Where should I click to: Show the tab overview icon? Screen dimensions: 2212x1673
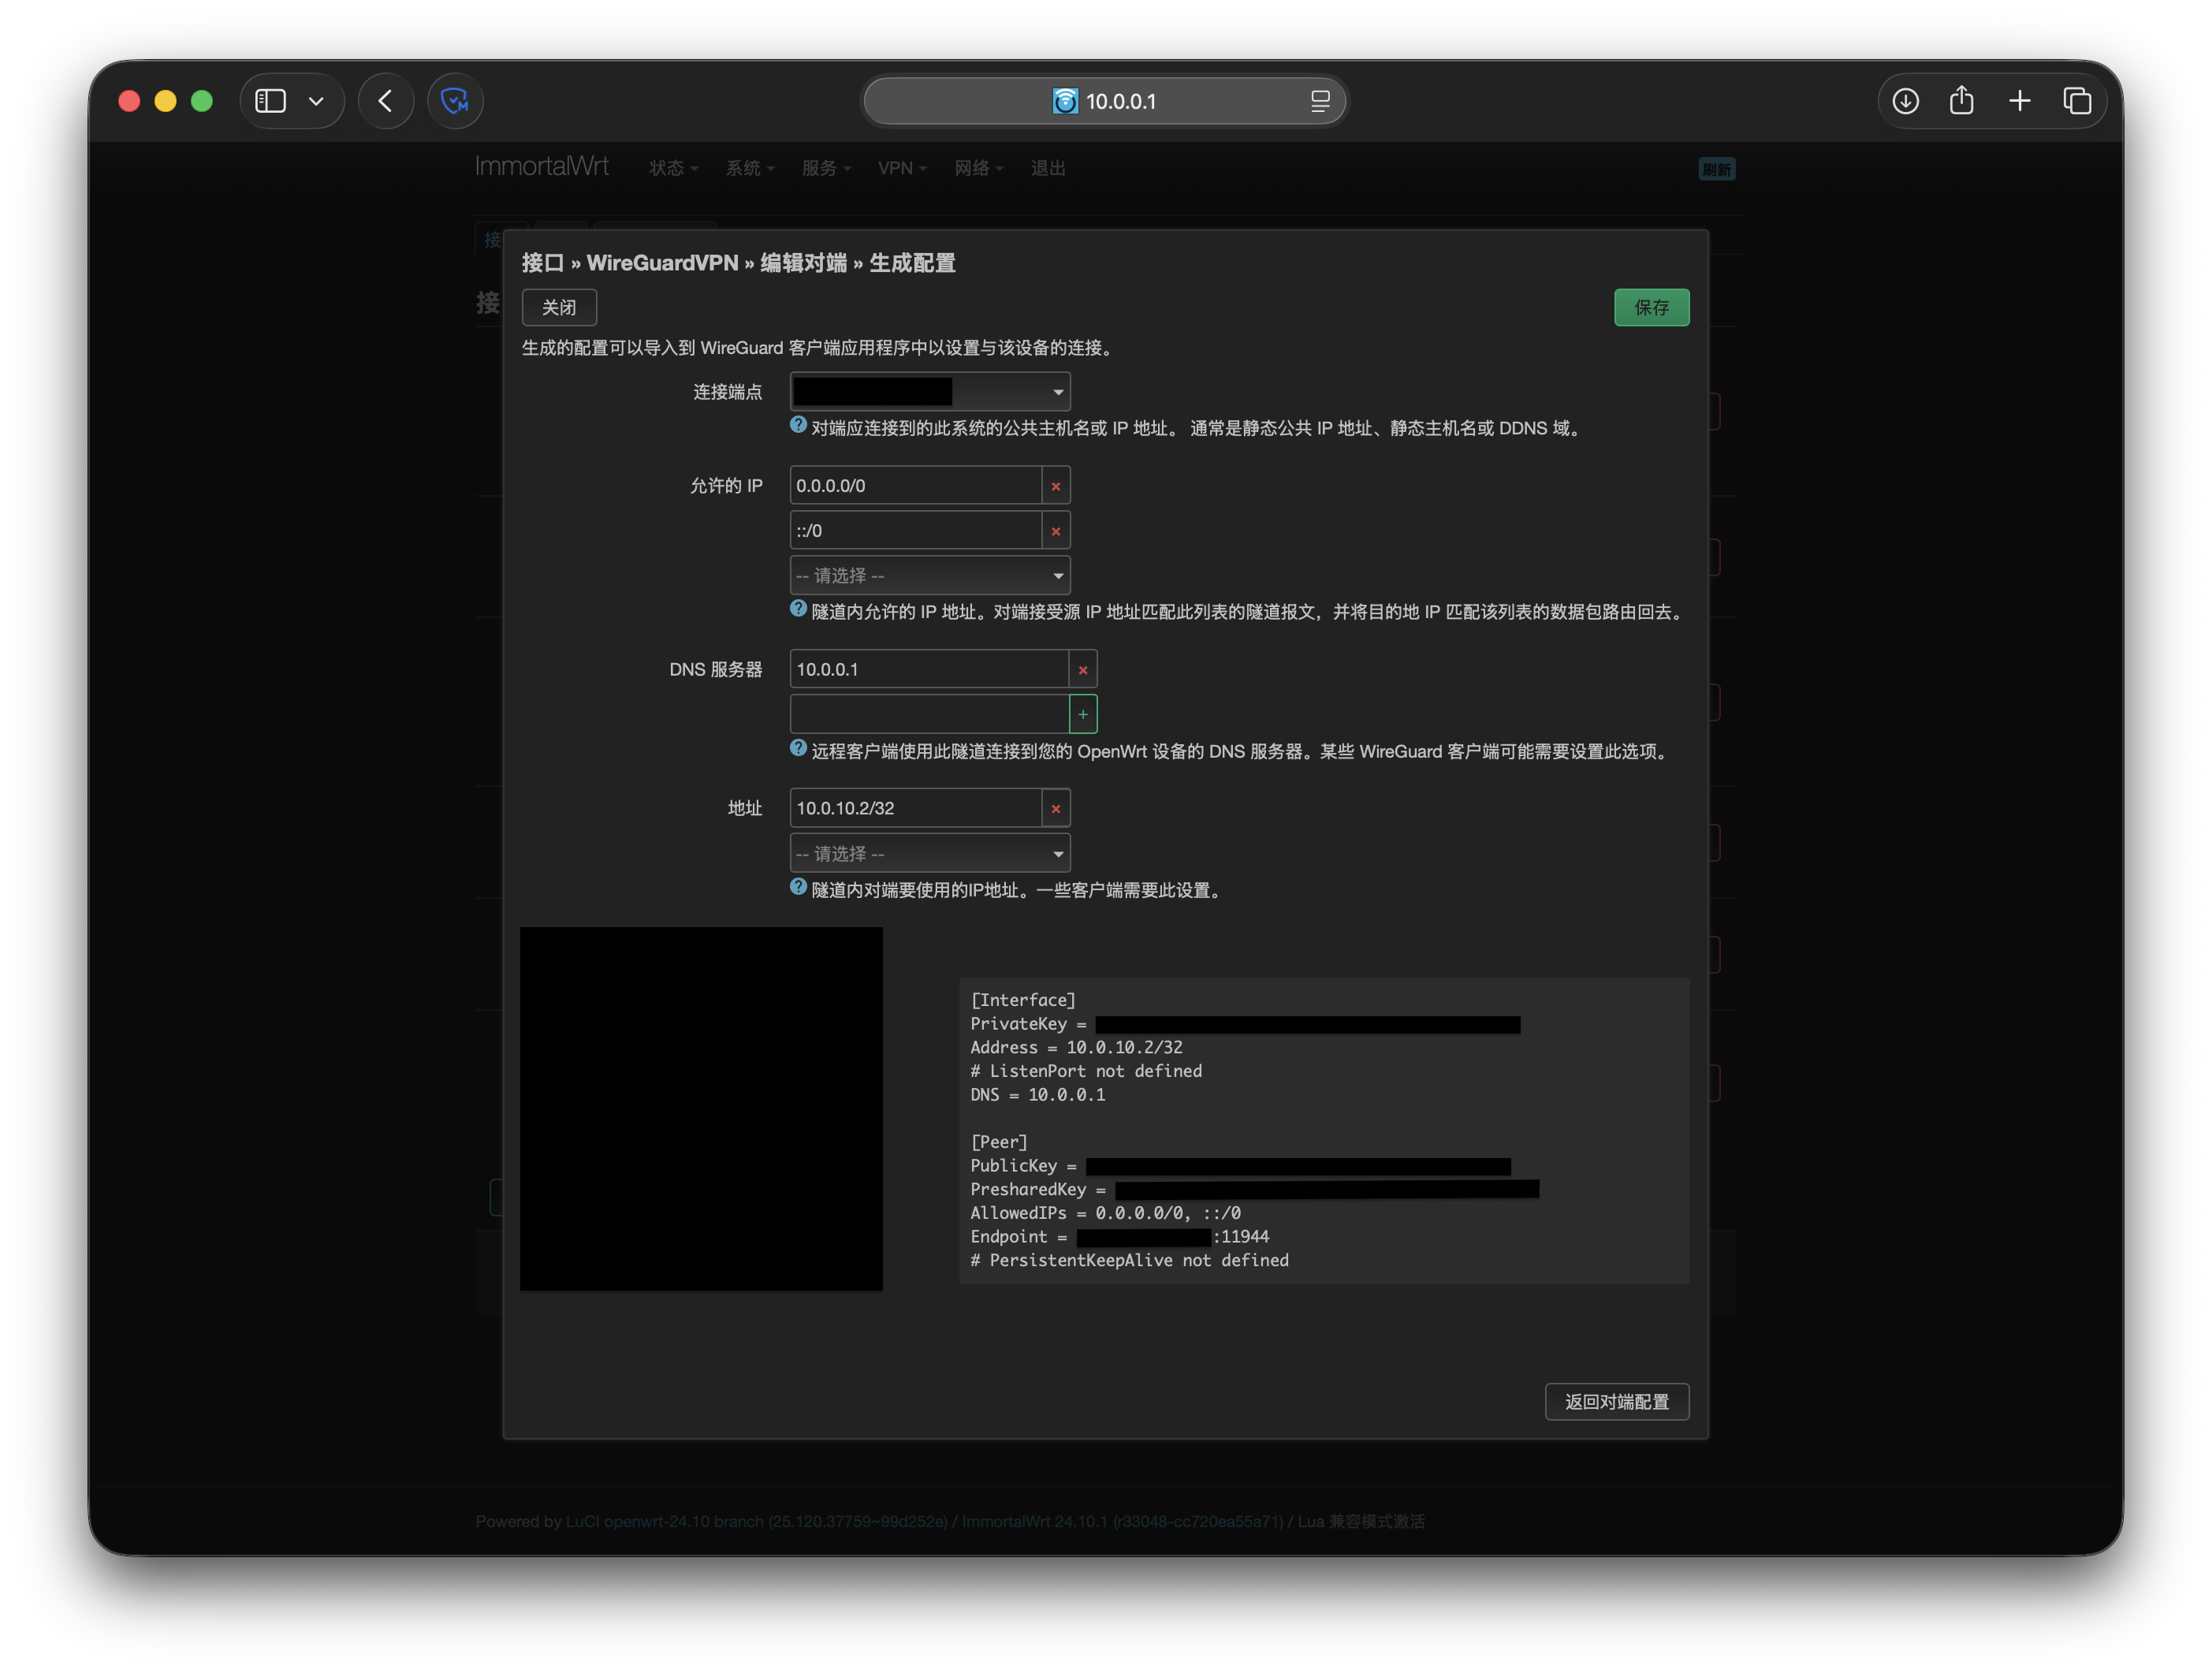(2076, 101)
